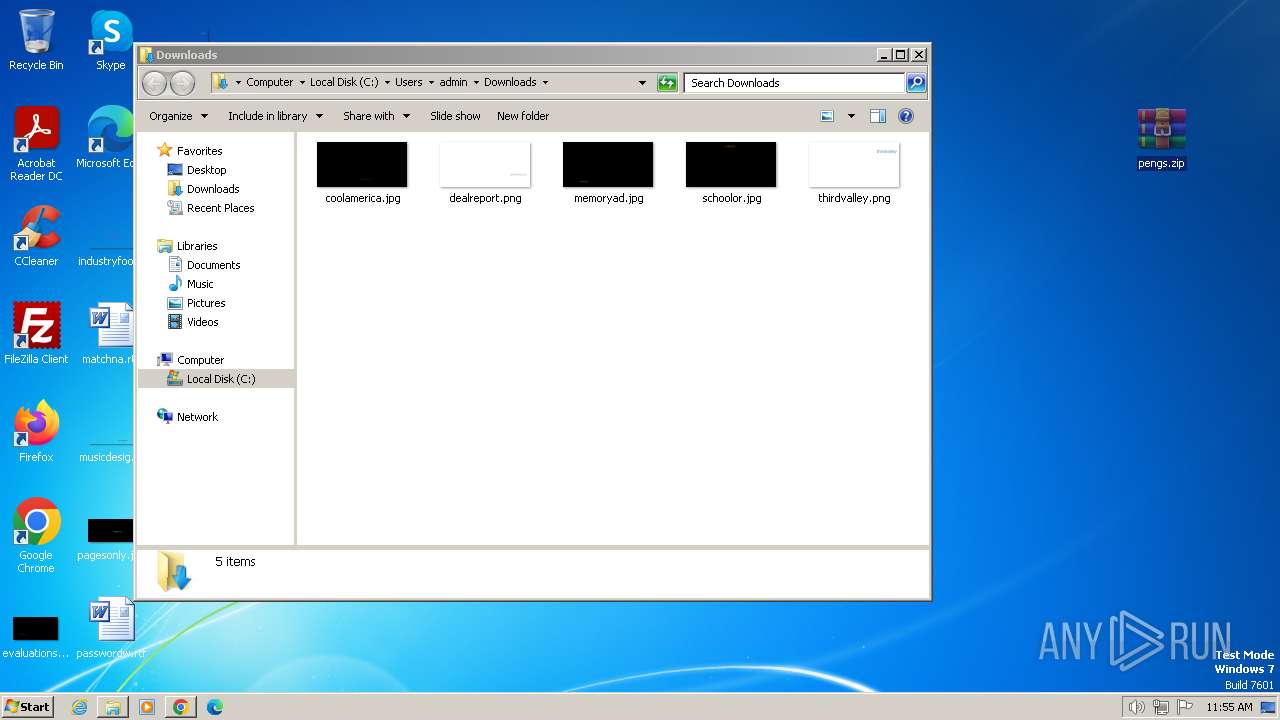
Task: Open the Help question mark icon
Action: coord(906,116)
